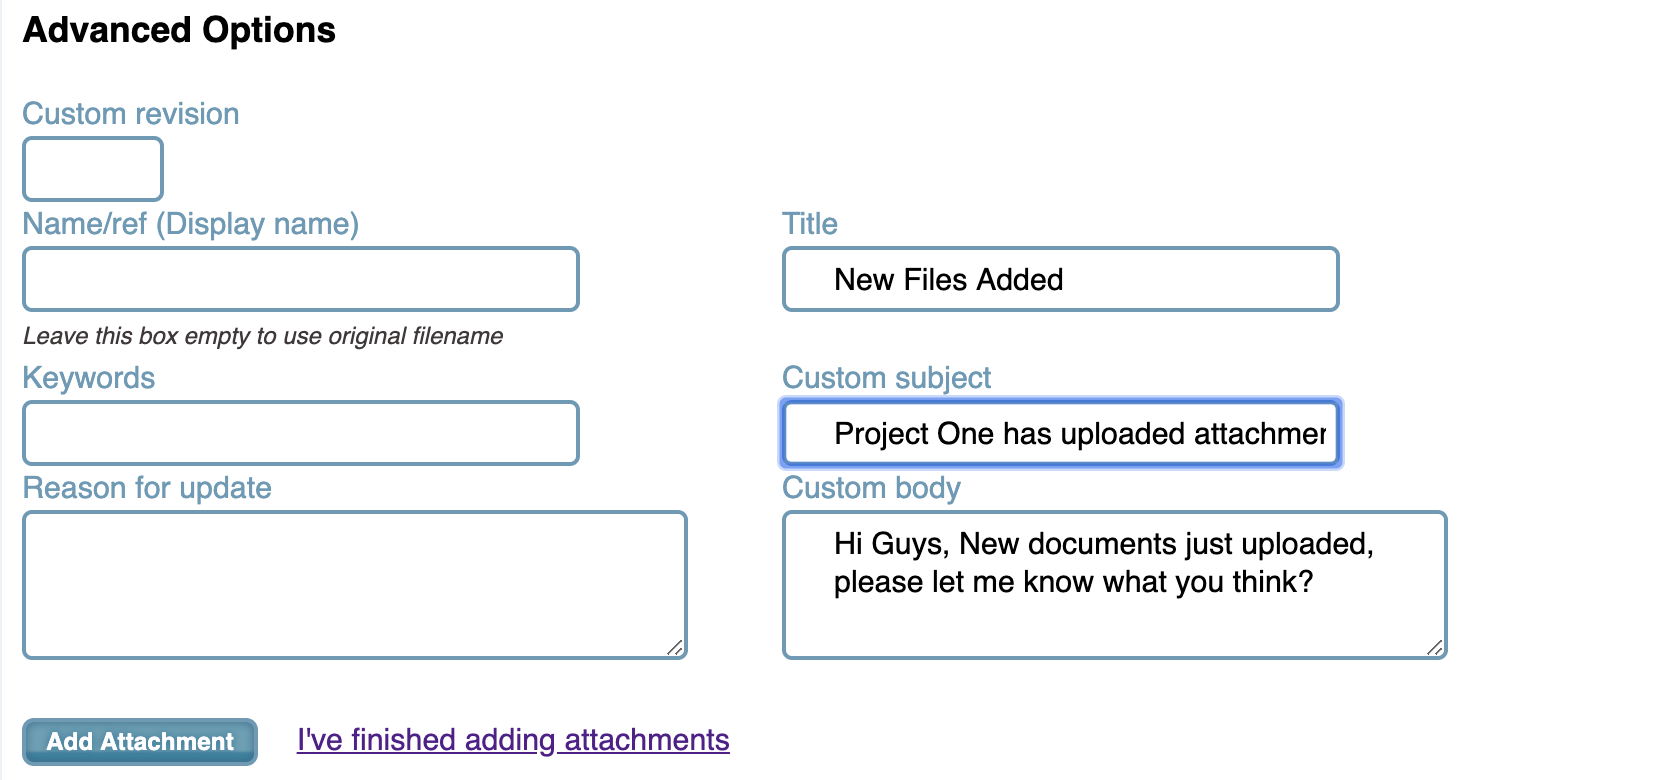Click the Custom revision label text
Screen dimensions: 1653x780
coord(131,114)
